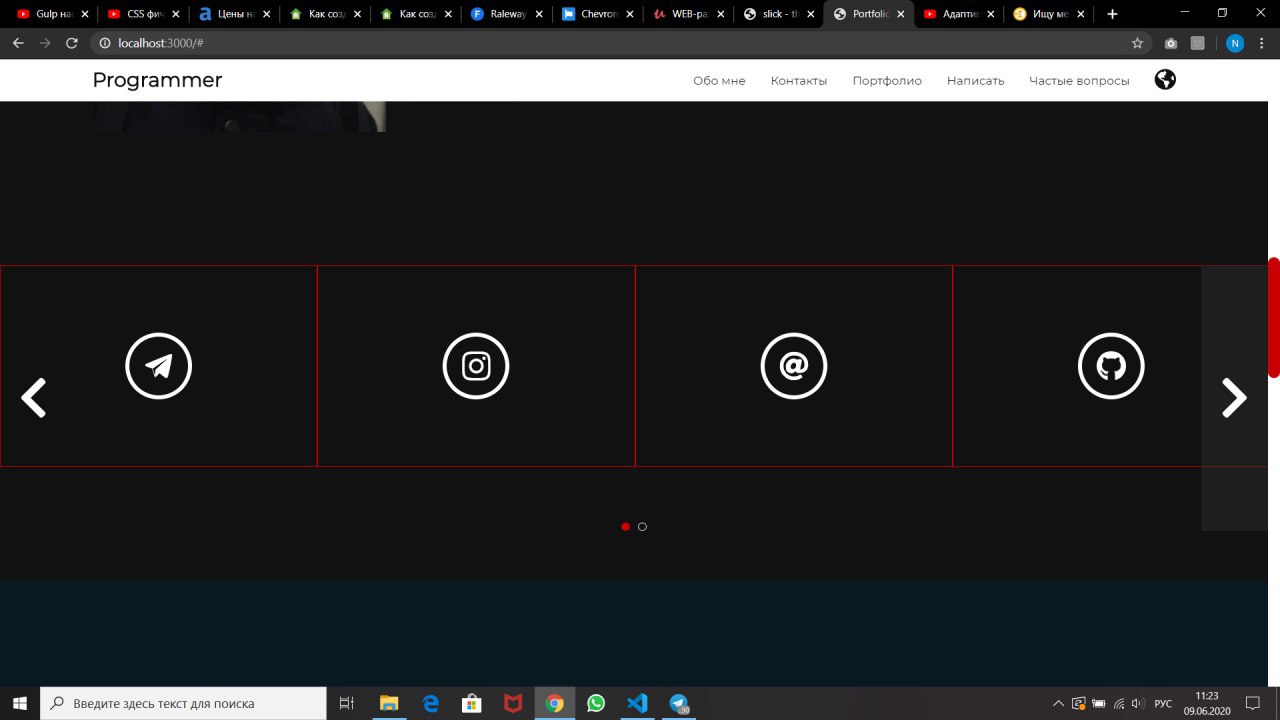
Task: Open the Chrome three-dot menu
Action: pos(1263,43)
